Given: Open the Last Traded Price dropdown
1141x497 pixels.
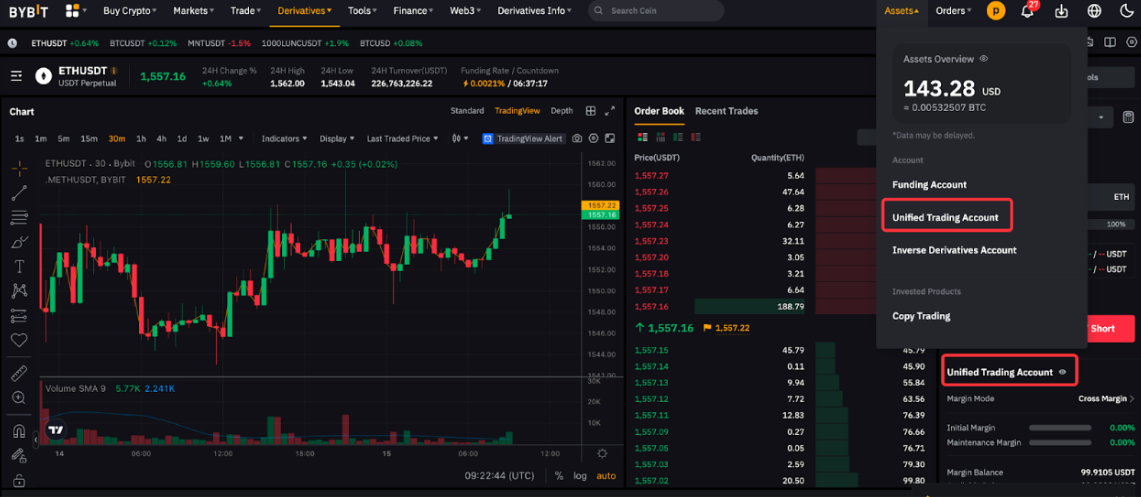Looking at the screenshot, I should (402, 138).
